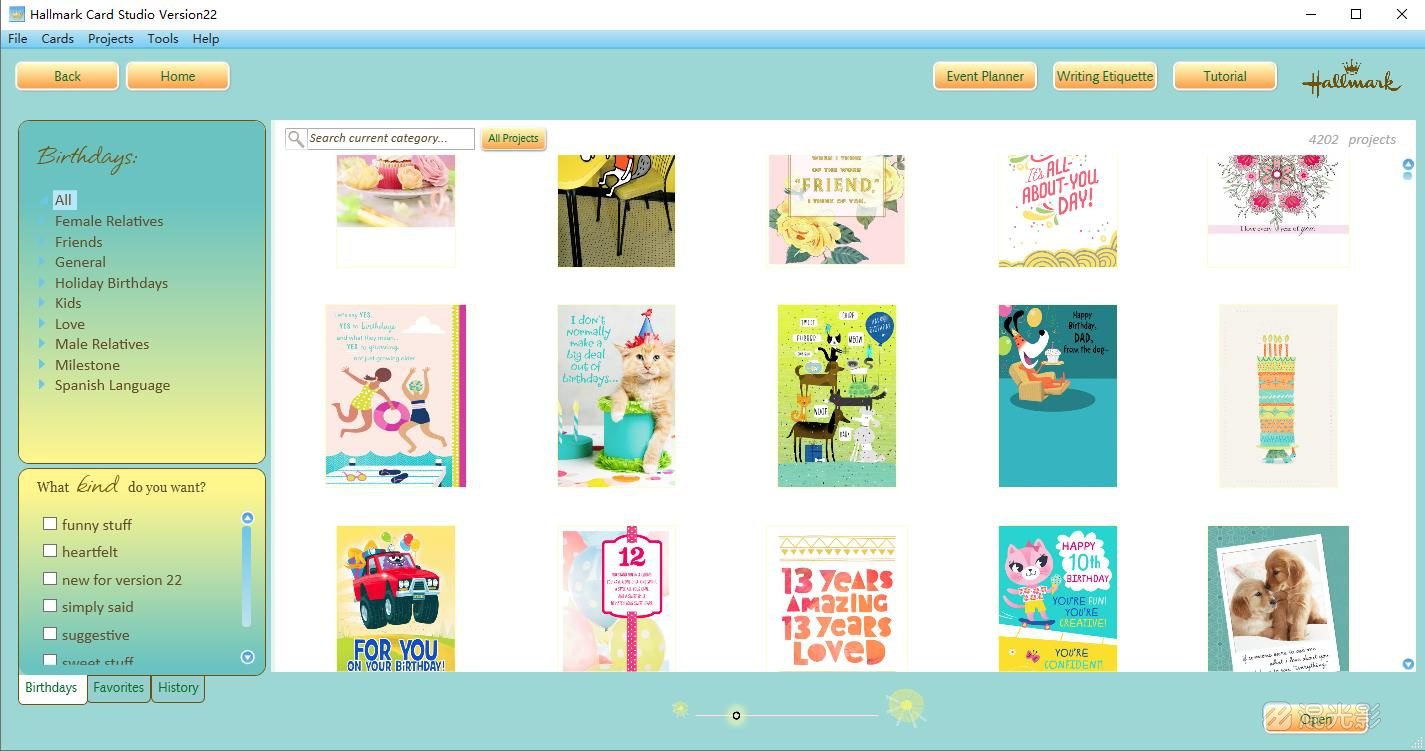This screenshot has width=1425, height=751.
Task: Click the small sun icon to shrink thumbnails
Action: 680,709
